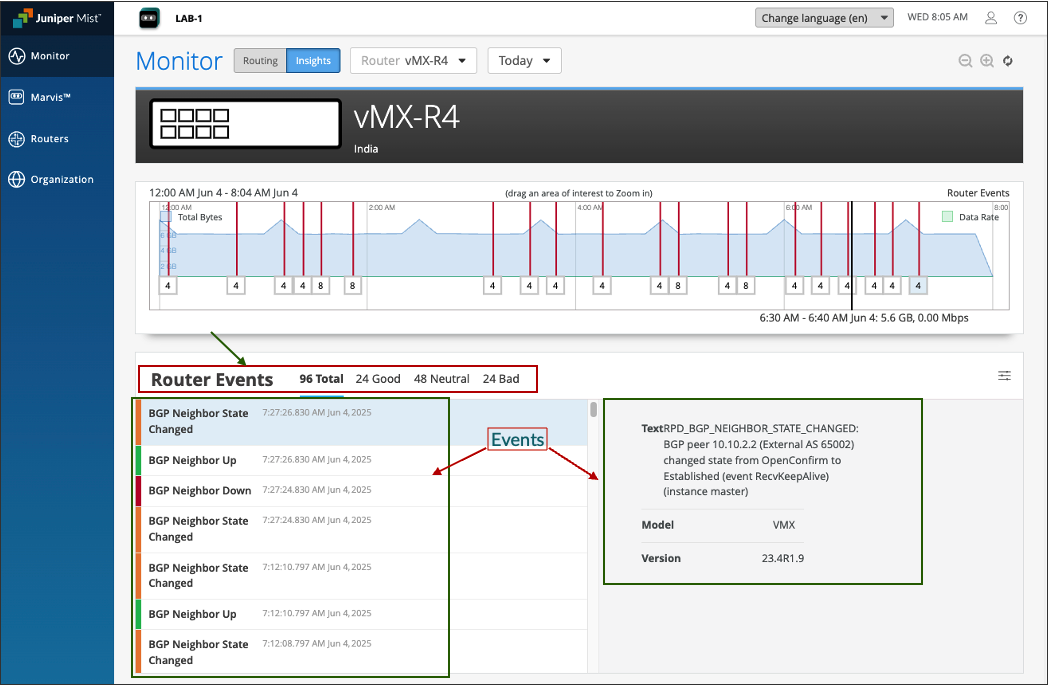The image size is (1049, 686).
Task: Click the refresh icon
Action: (x=1008, y=61)
